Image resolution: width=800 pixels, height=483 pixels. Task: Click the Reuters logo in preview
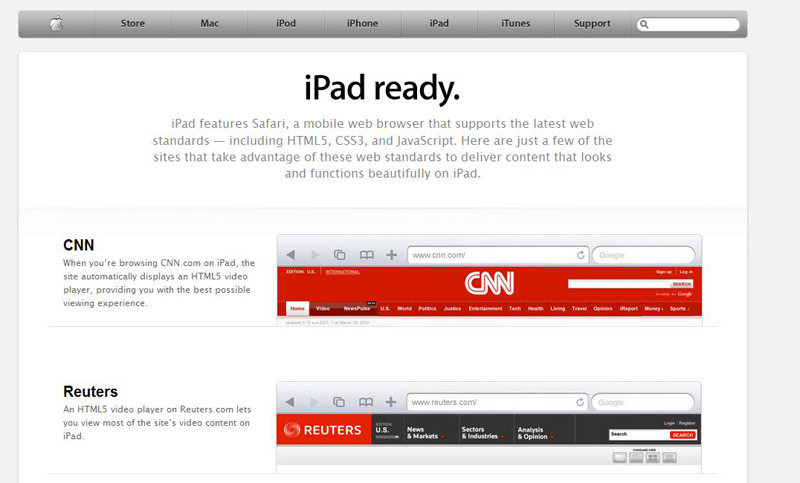click(x=321, y=430)
